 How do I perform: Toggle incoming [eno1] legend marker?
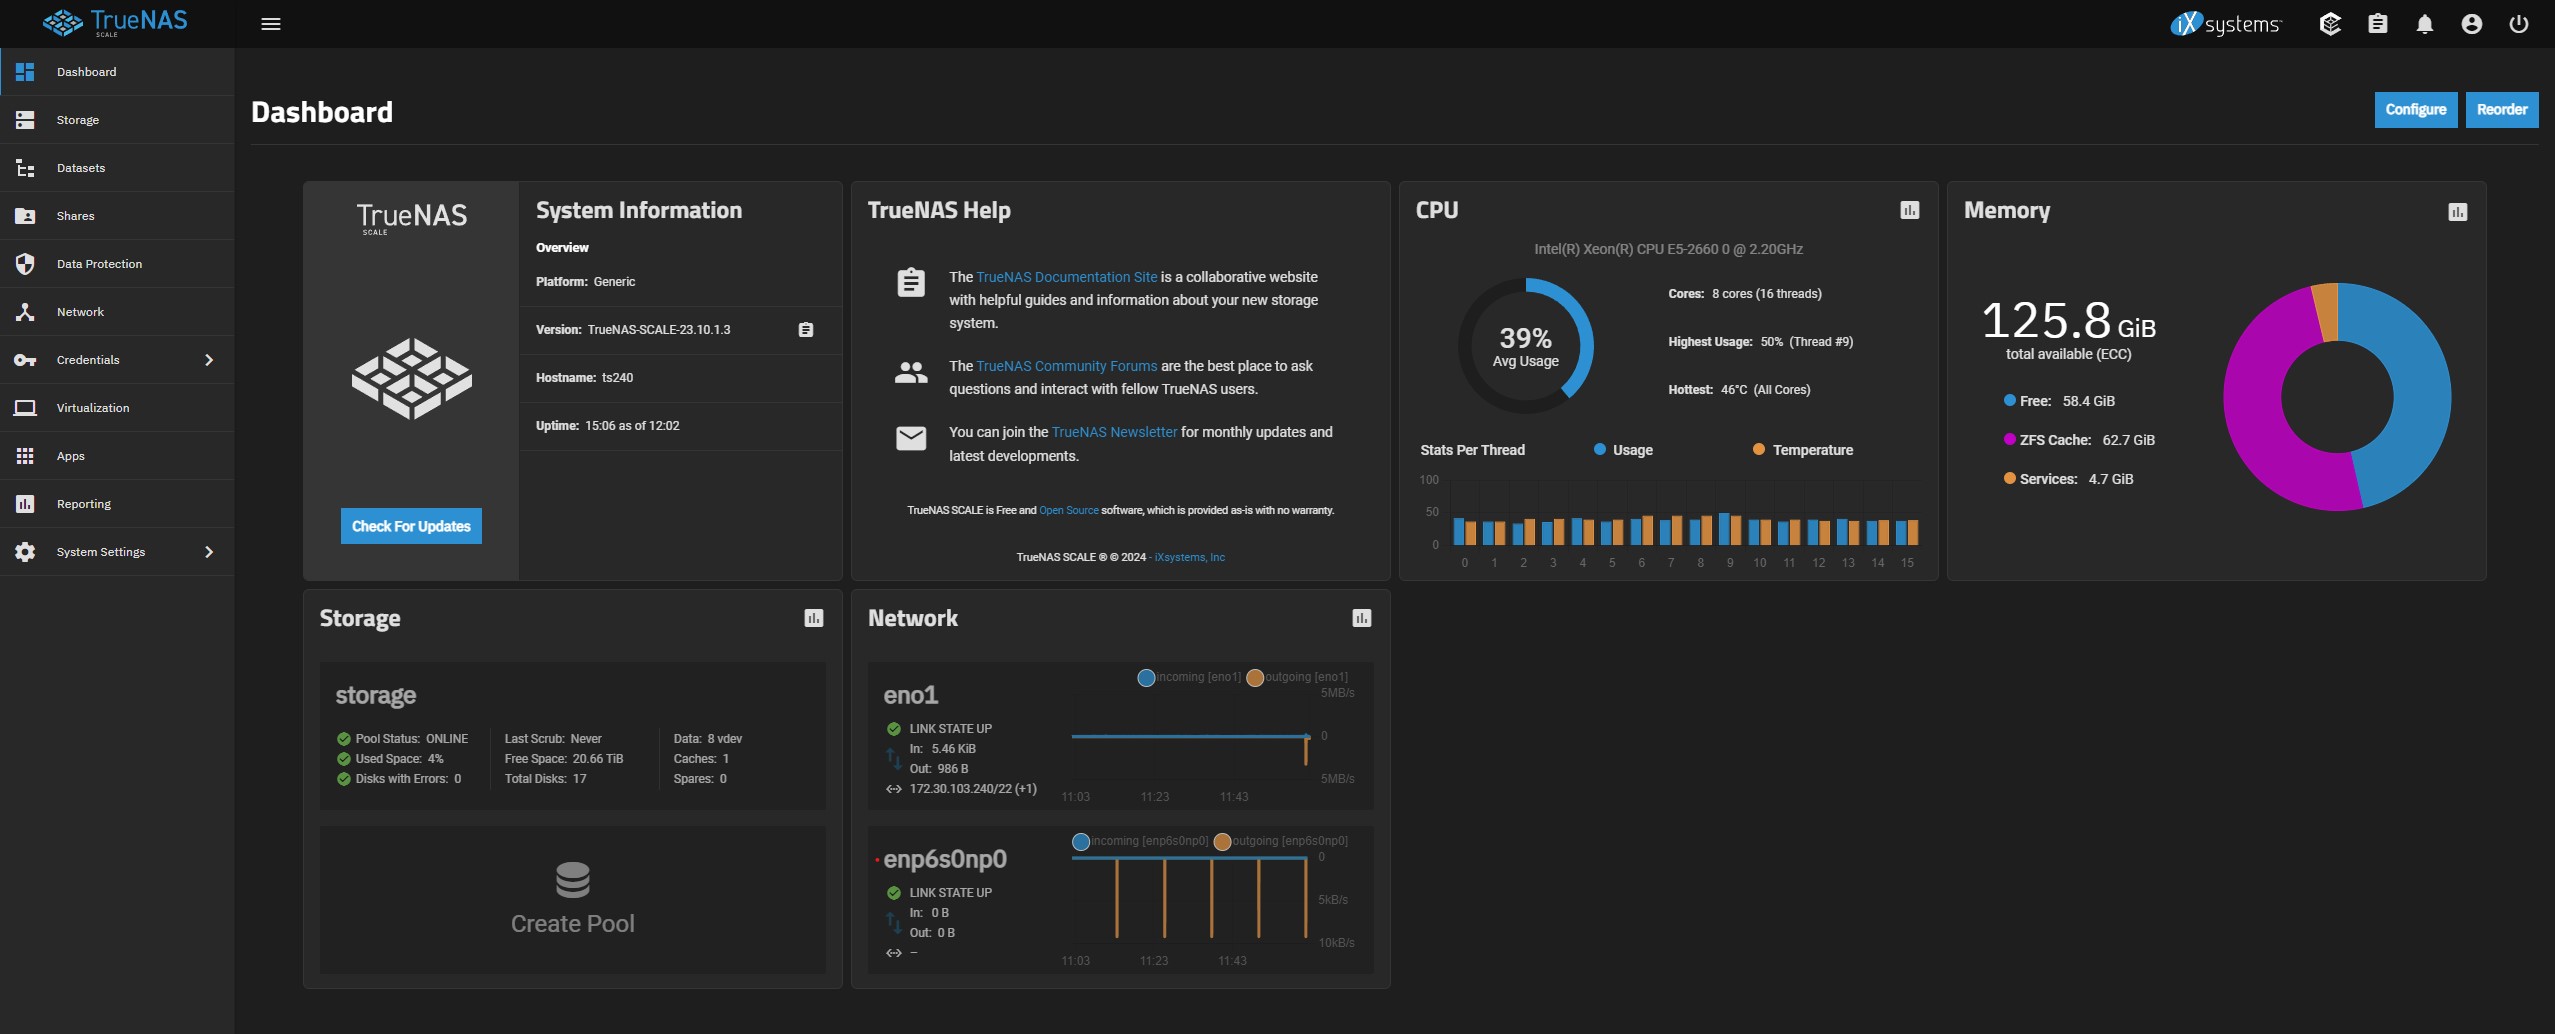pos(1147,678)
